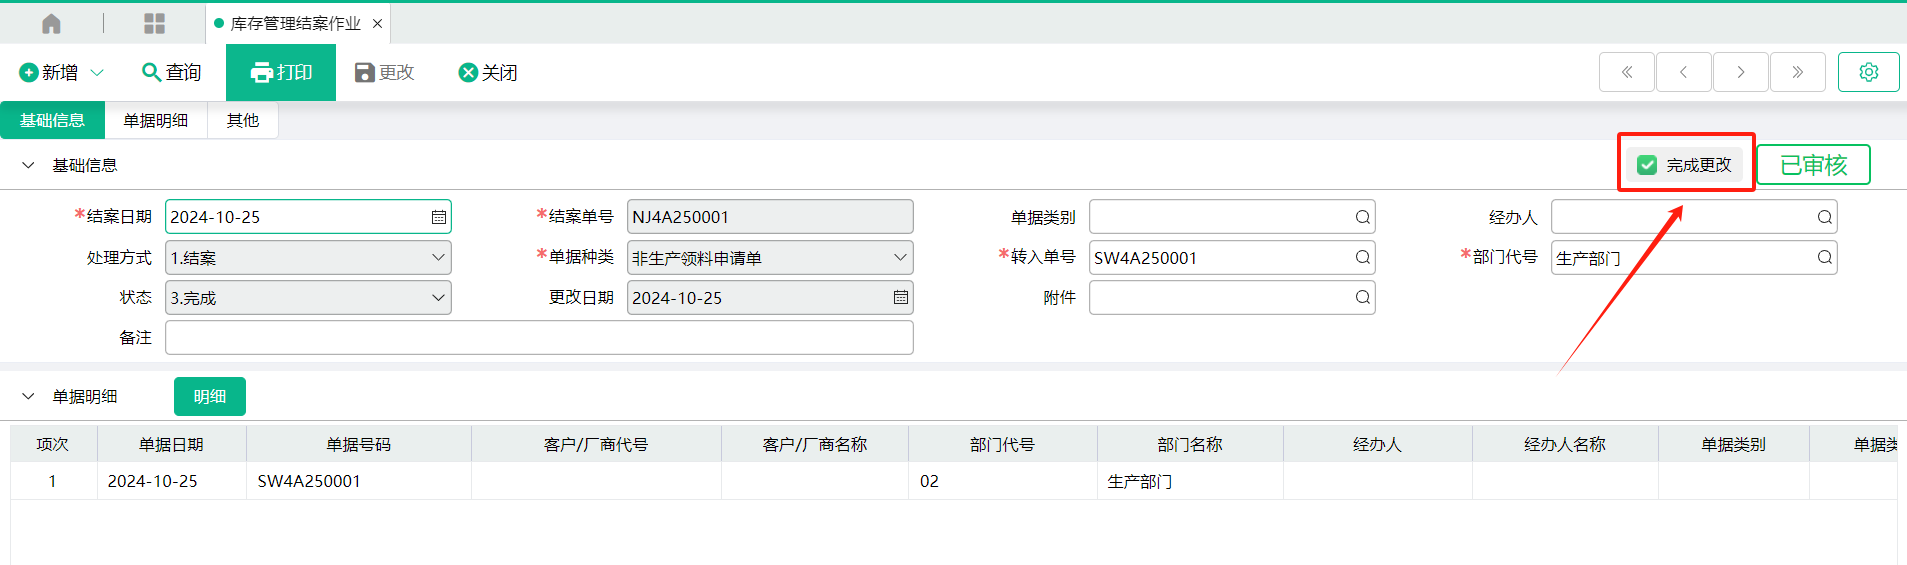Navigate to the next record

[1740, 72]
